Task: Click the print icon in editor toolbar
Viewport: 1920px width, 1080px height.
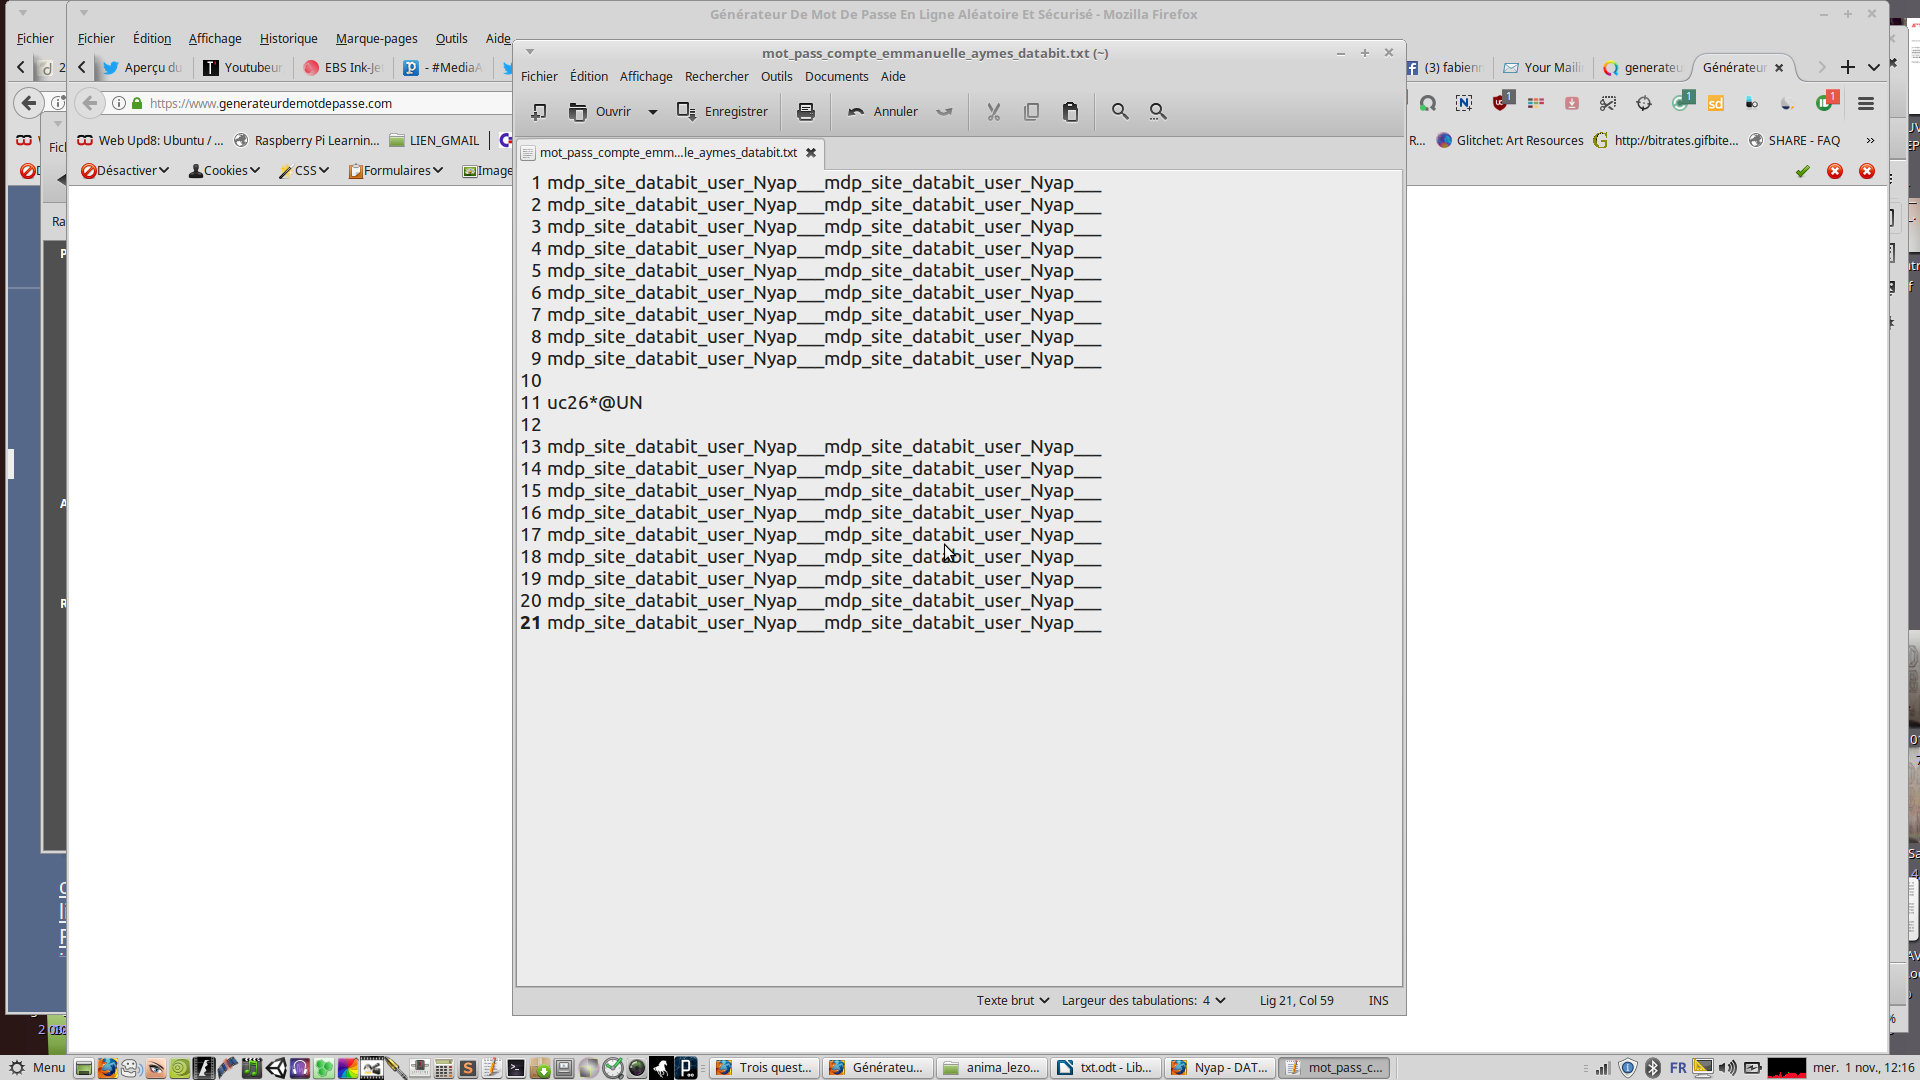Action: point(806,112)
